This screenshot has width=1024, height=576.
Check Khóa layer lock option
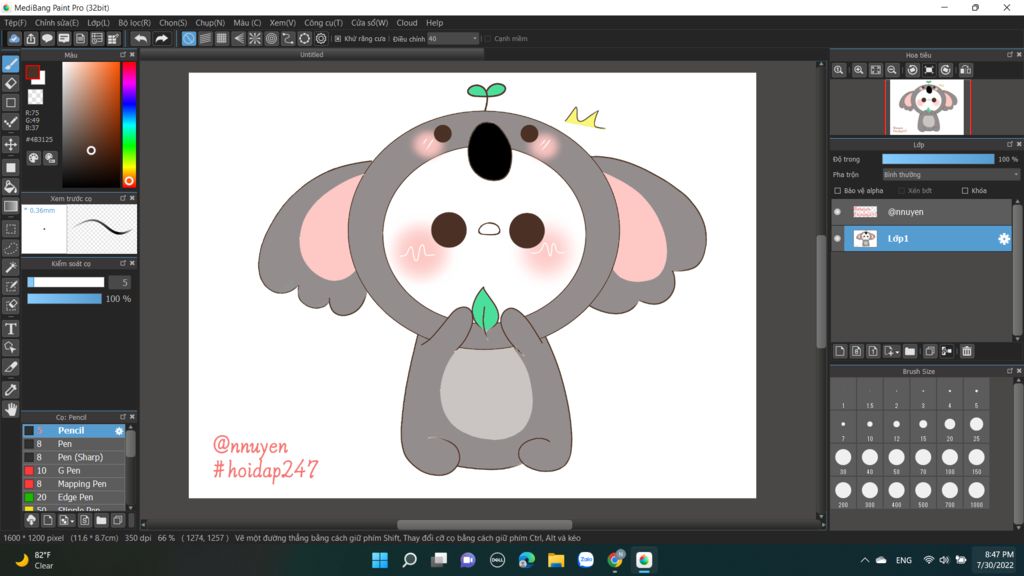(965, 191)
